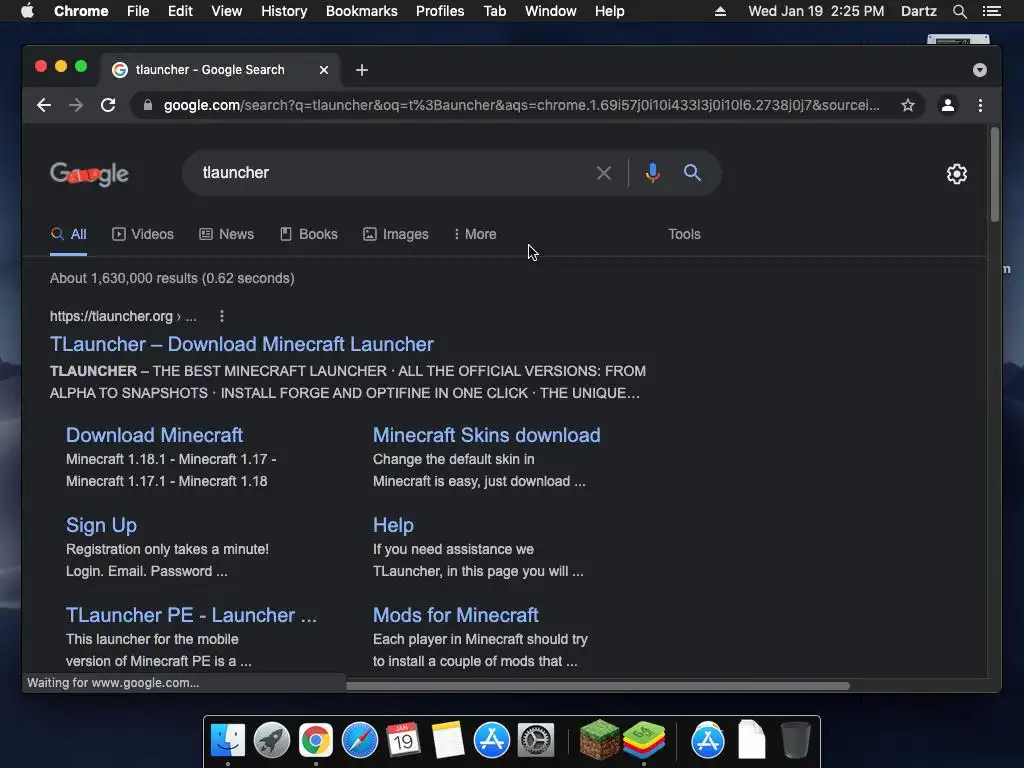
Task: Open the Profiles menu
Action: coord(440,11)
